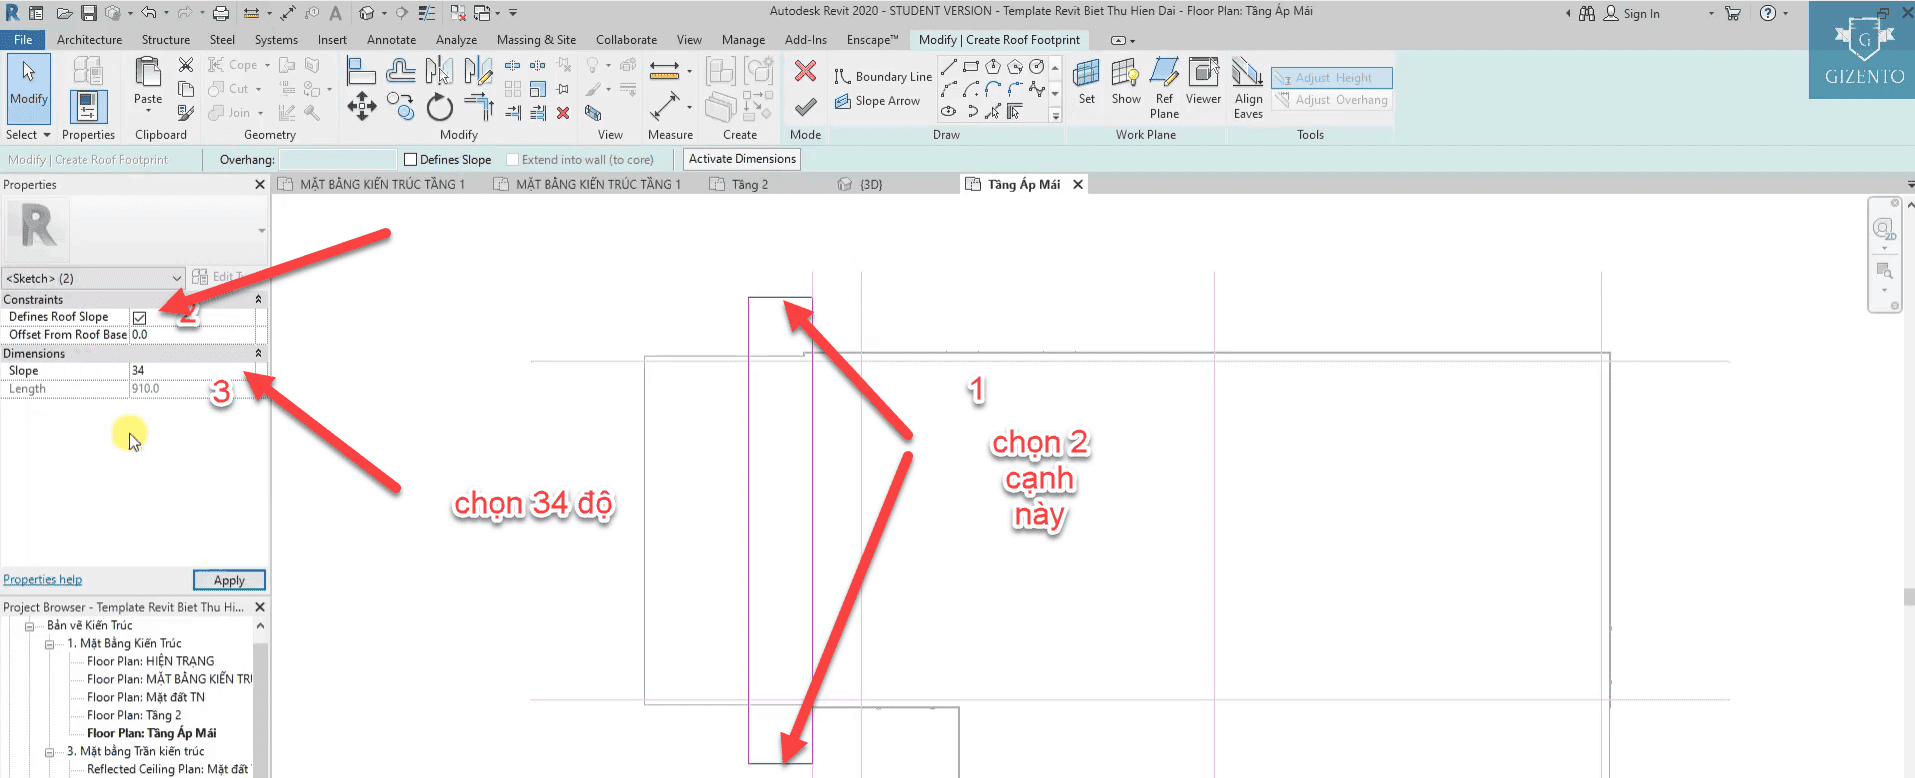Enable Defines Slope in options bar
This screenshot has width=1915, height=778.
(410, 160)
